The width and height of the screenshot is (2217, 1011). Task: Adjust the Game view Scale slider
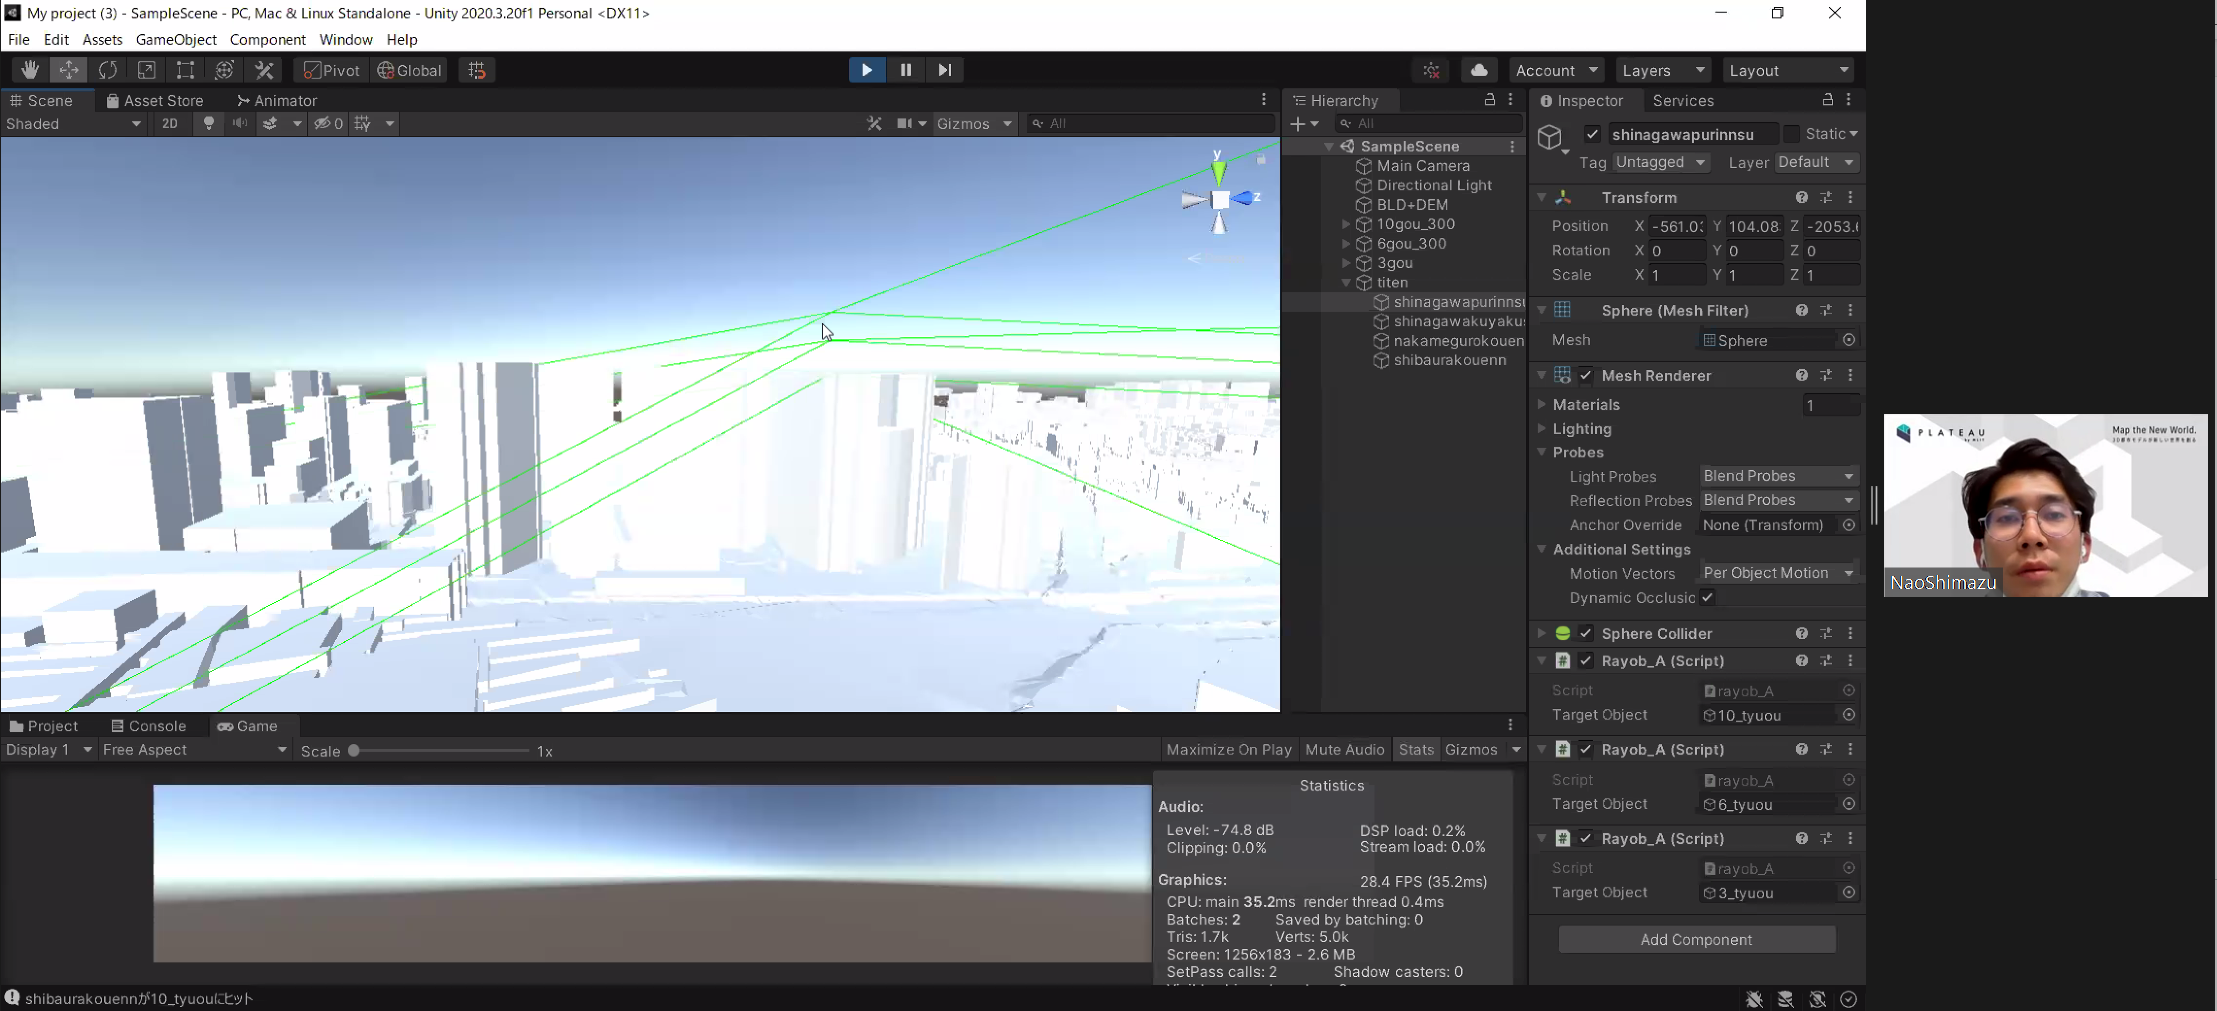[x=354, y=750]
